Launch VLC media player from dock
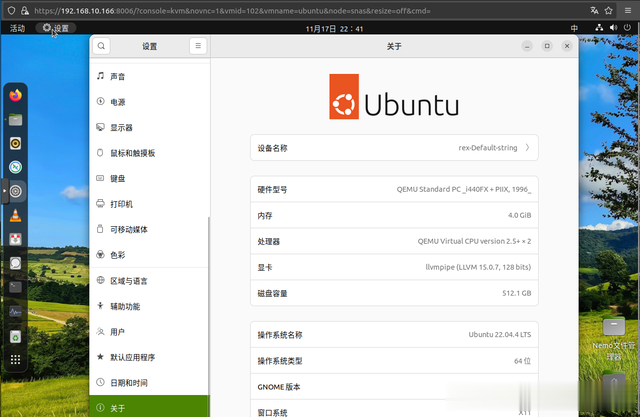640x417 pixels. pos(16,215)
